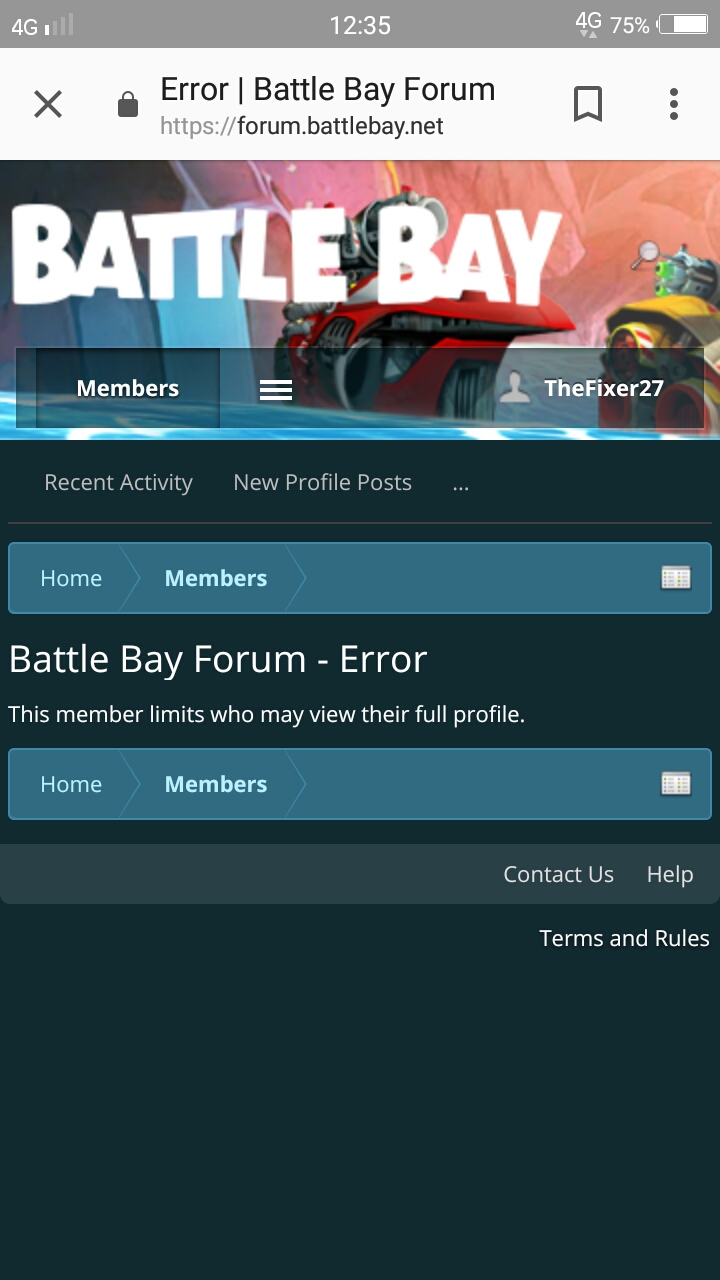The height and width of the screenshot is (1280, 720).
Task: Open Members in the upper breadcrumb
Action: 216,579
